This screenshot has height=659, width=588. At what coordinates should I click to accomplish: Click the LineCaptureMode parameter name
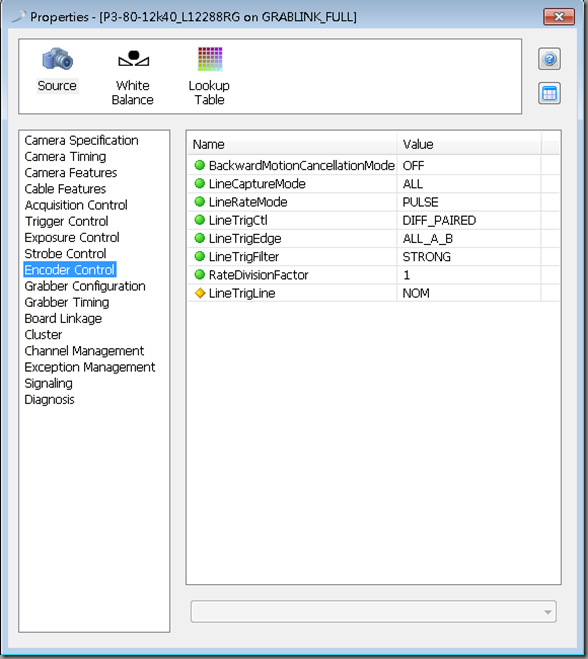257,184
